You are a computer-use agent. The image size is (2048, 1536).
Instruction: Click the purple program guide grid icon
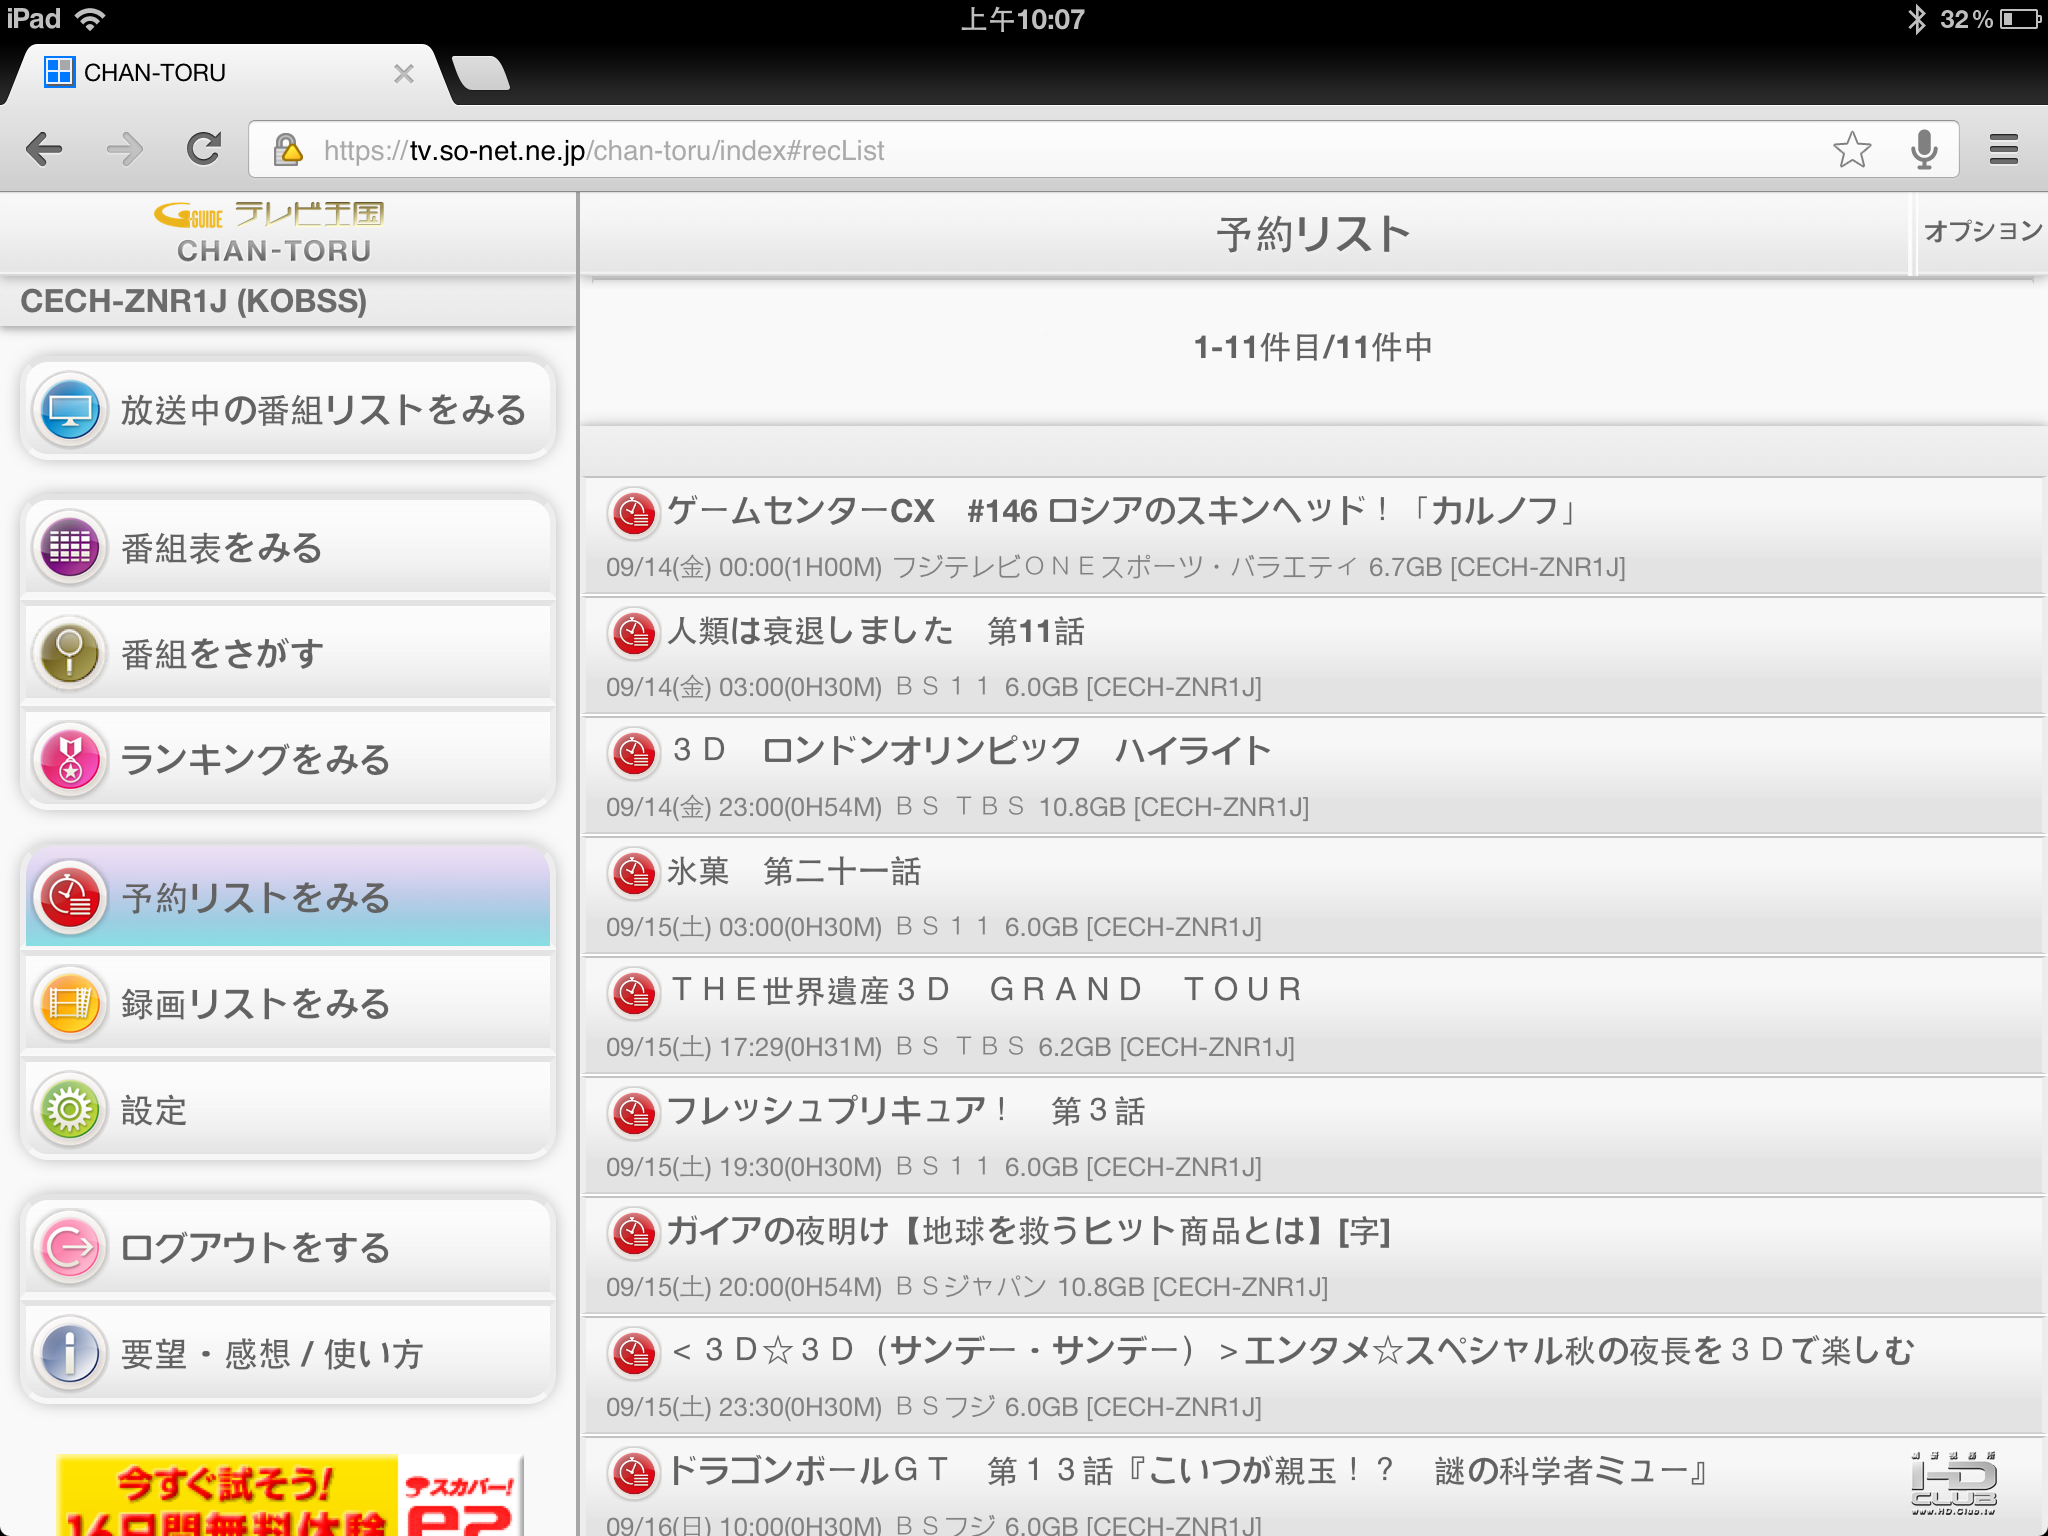pos(69,548)
